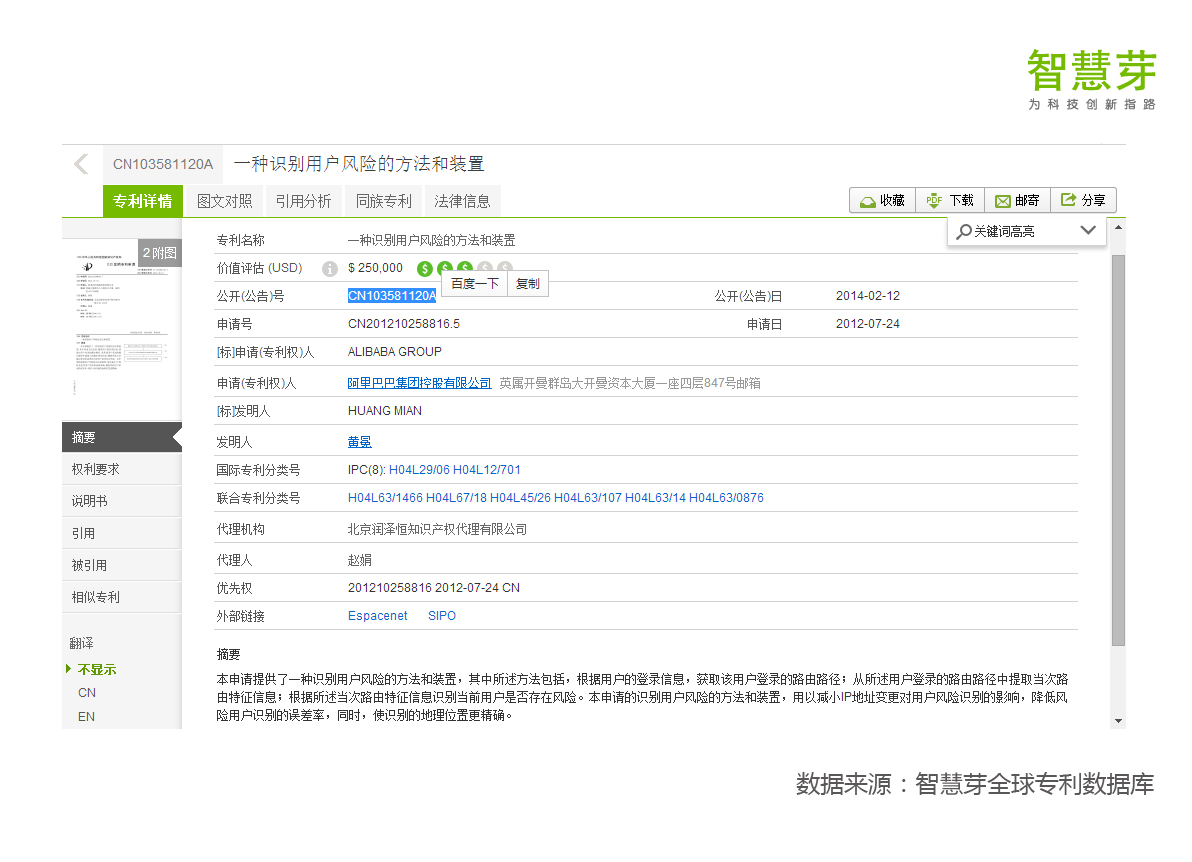Download the patent PDF via 下载
The image size is (1192, 862).
pyautogui.click(x=950, y=201)
